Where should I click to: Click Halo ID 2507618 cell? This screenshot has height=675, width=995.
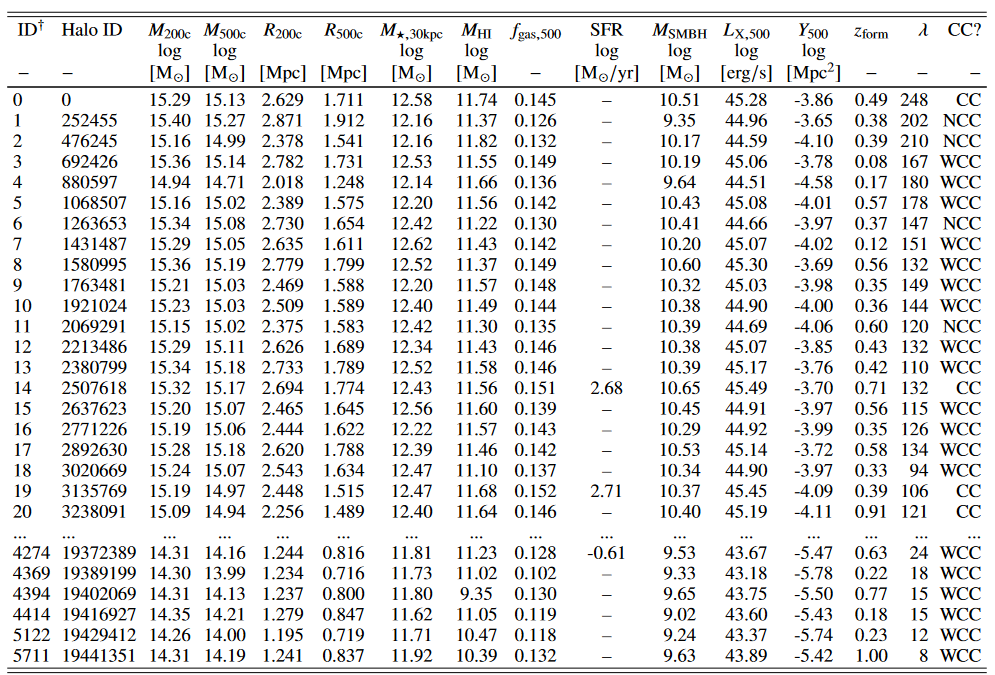tap(93, 388)
